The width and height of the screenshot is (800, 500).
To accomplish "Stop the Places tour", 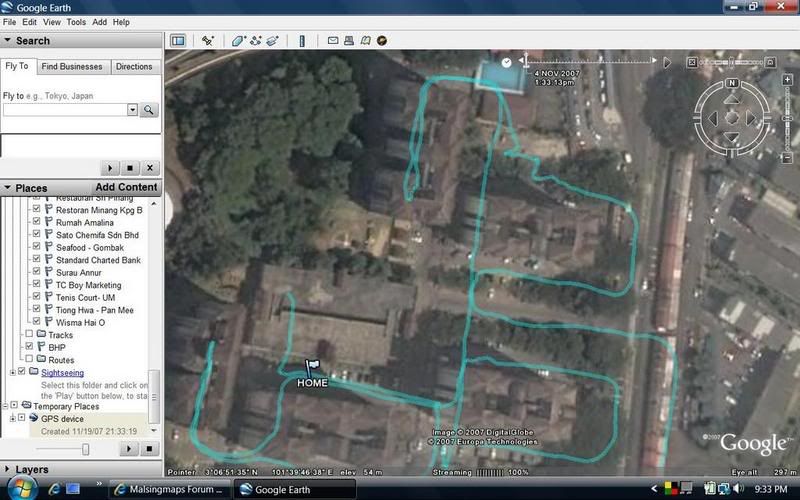I will click(149, 449).
